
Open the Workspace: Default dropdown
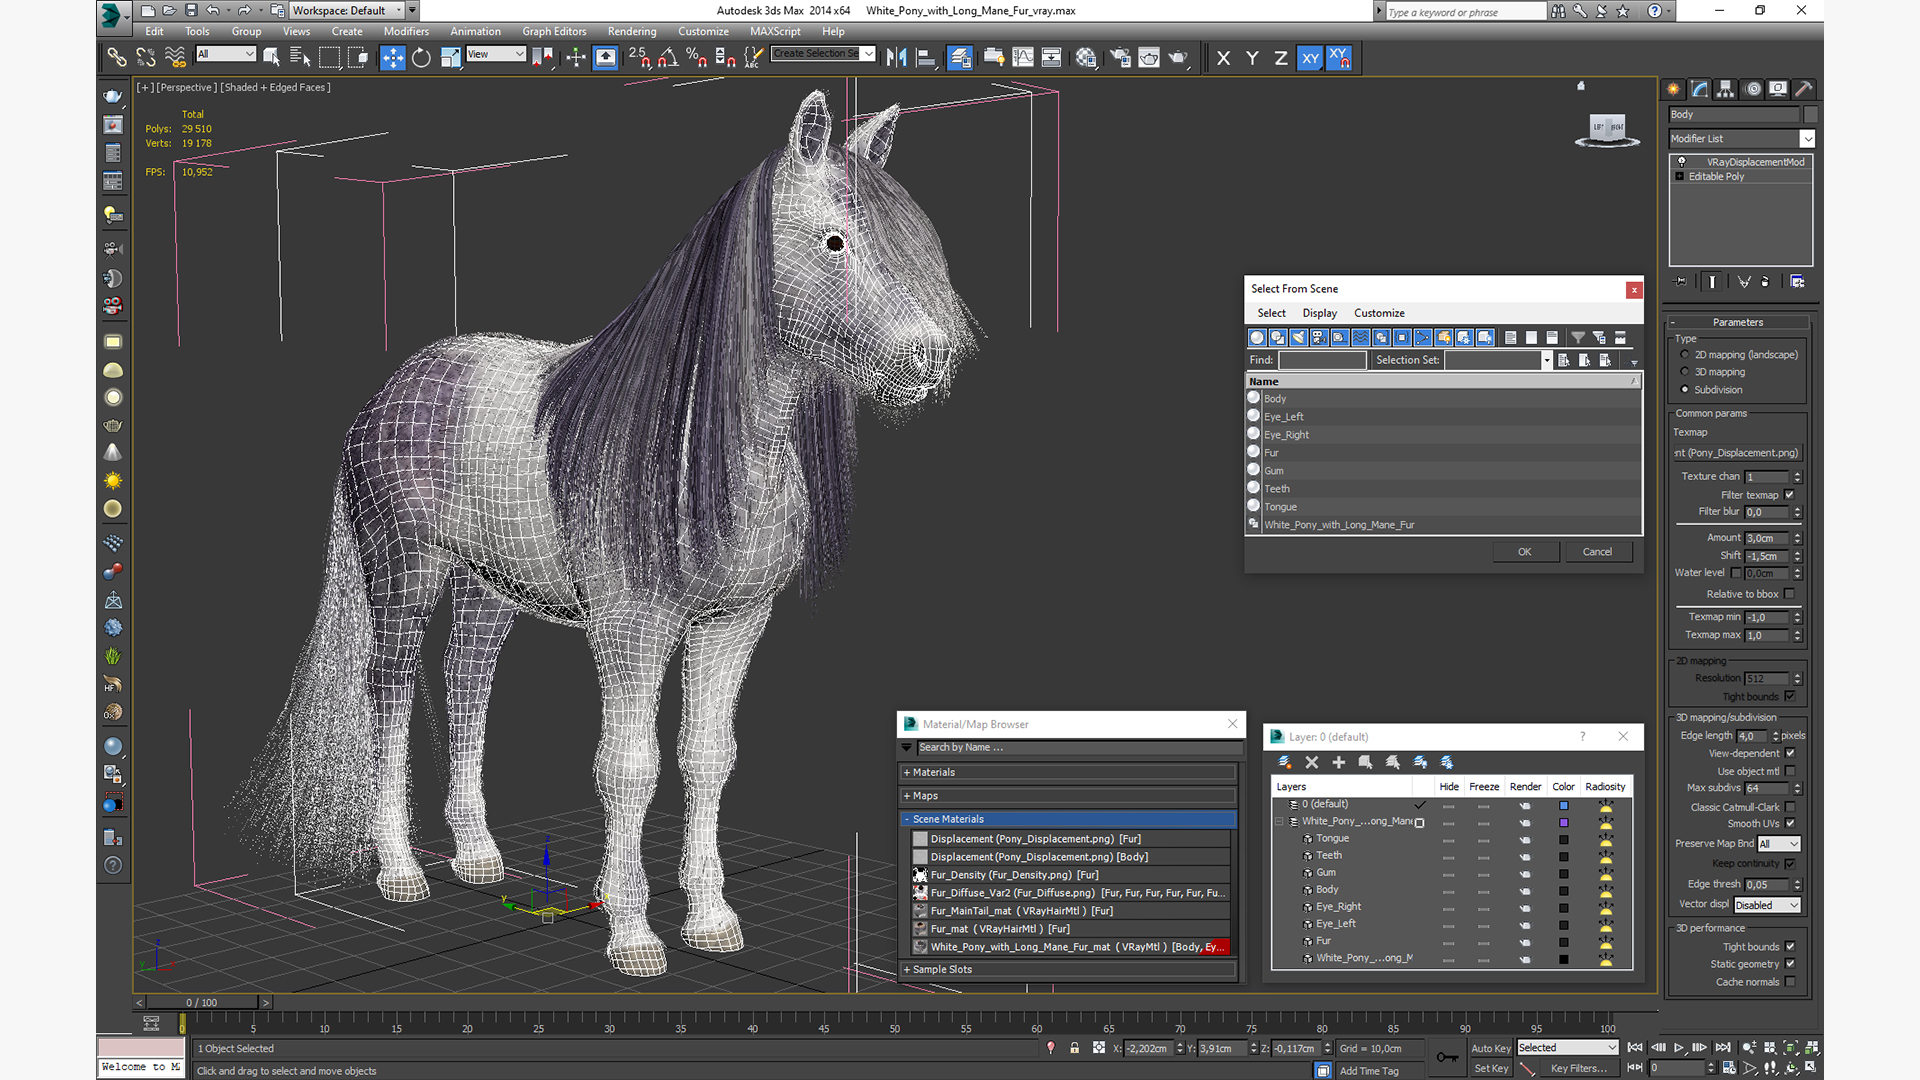(346, 11)
